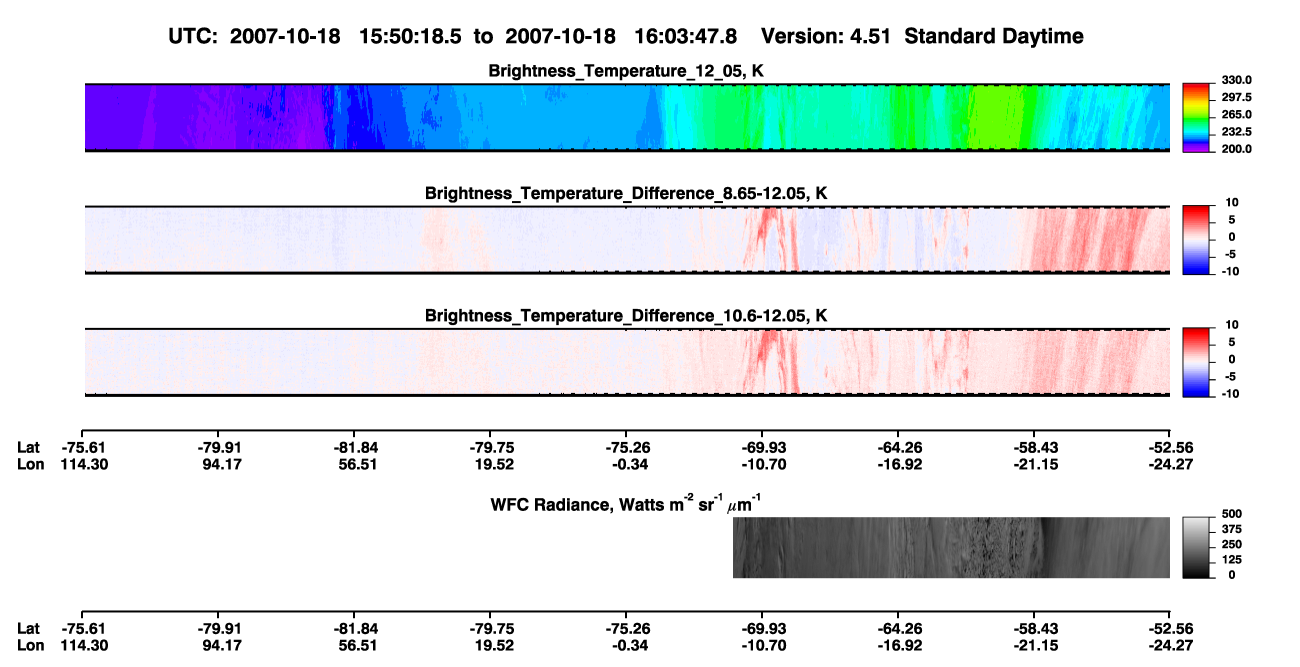Click the red-blue colorbar beside the 10.6-12.05 panel
This screenshot has height=667, width=1300.
[1196, 362]
